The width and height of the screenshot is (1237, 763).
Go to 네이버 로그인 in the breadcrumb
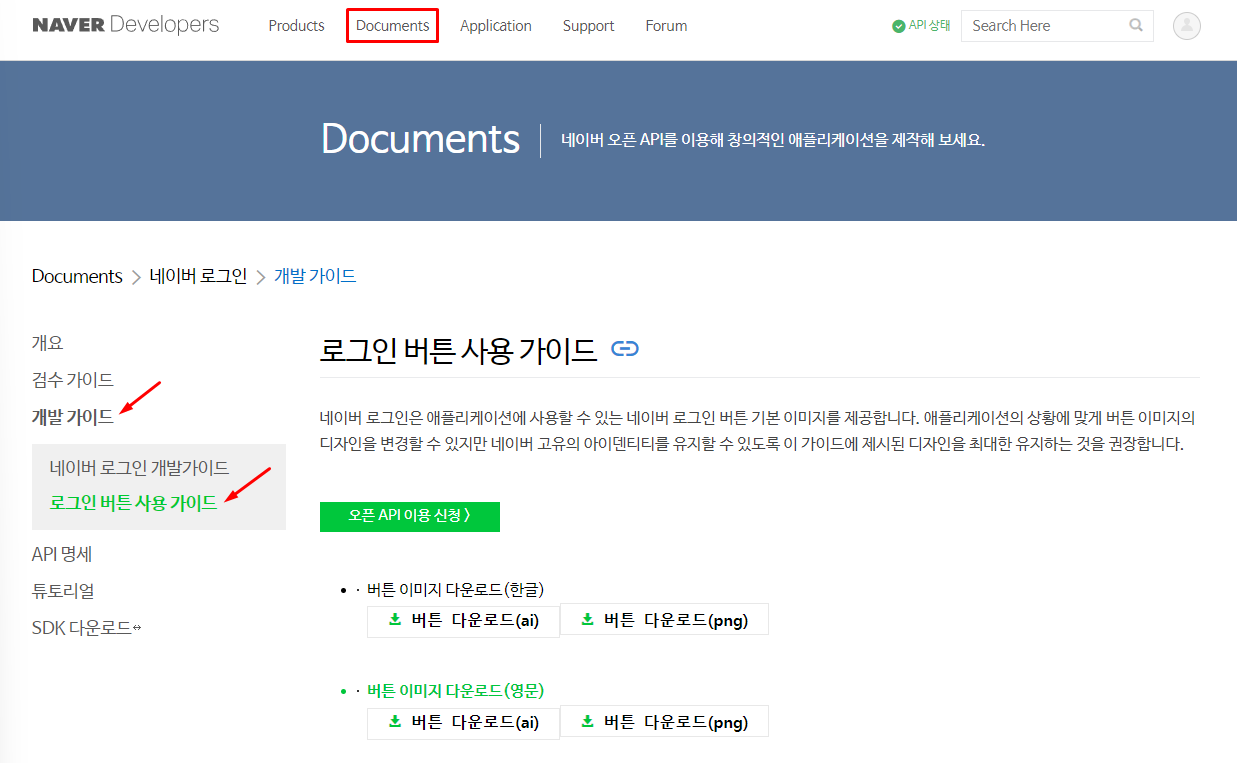click(198, 276)
